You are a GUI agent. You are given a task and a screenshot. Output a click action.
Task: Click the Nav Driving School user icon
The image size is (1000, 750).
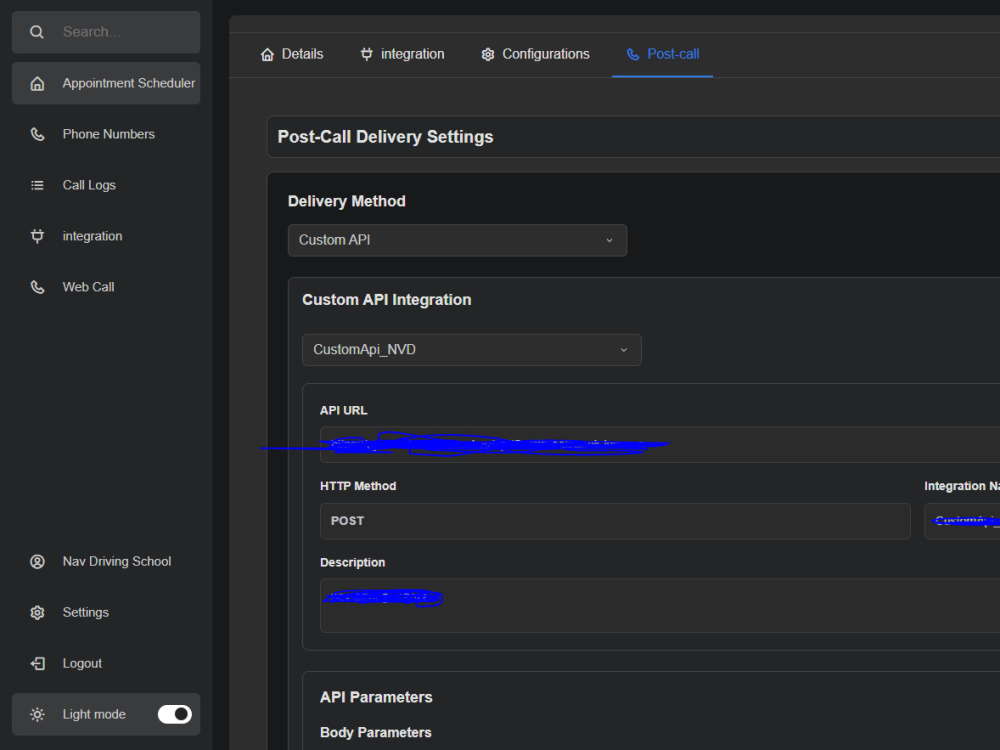38,562
